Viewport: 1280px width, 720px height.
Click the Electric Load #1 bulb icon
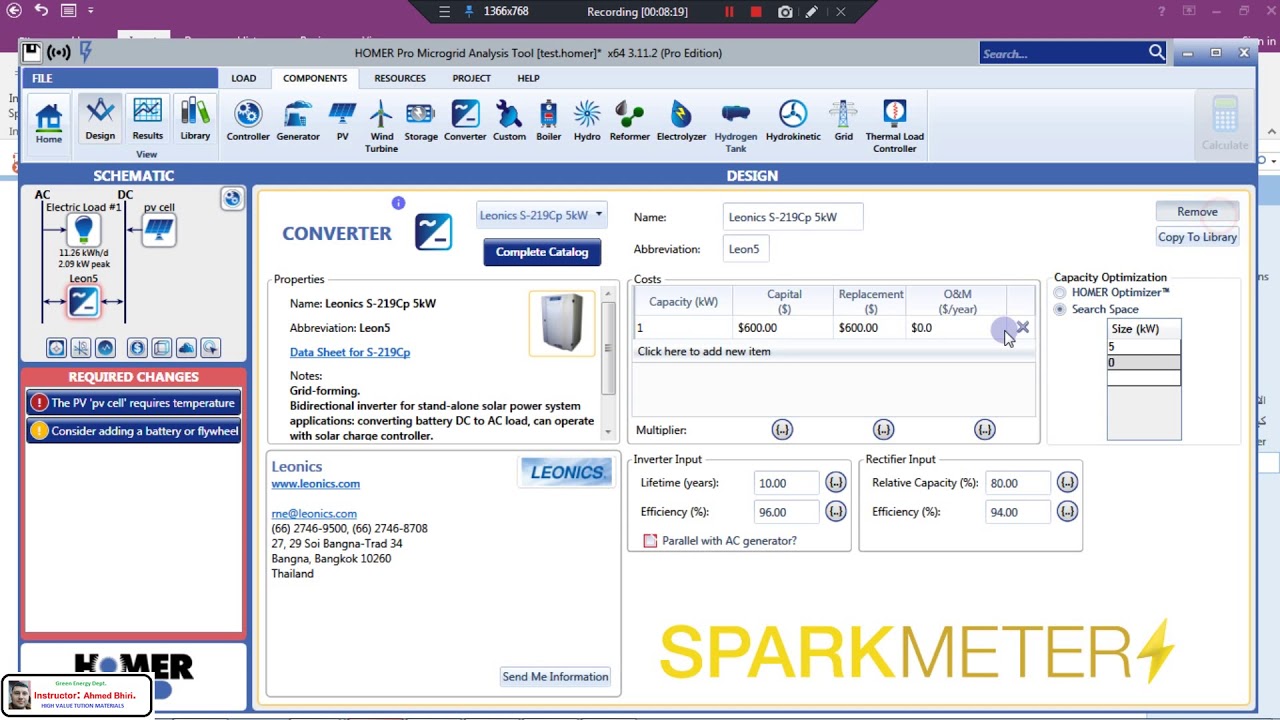[83, 230]
